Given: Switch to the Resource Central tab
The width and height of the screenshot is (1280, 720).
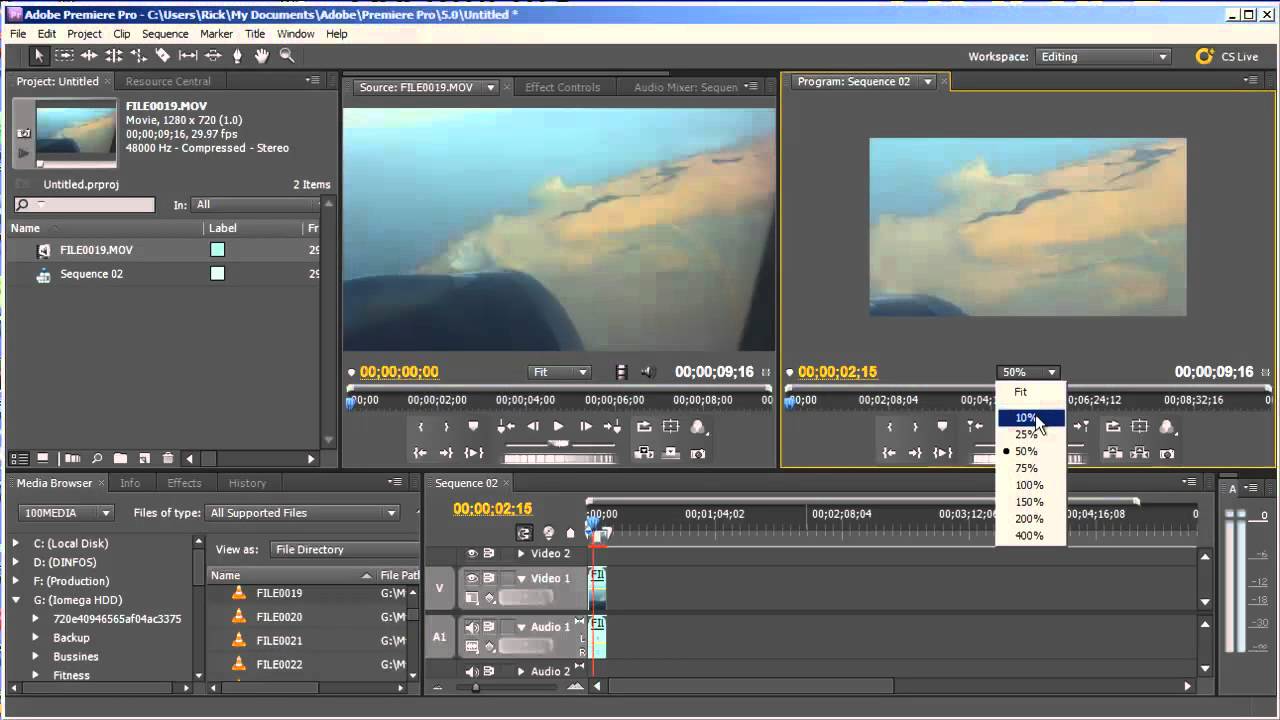Looking at the screenshot, I should click(x=168, y=81).
